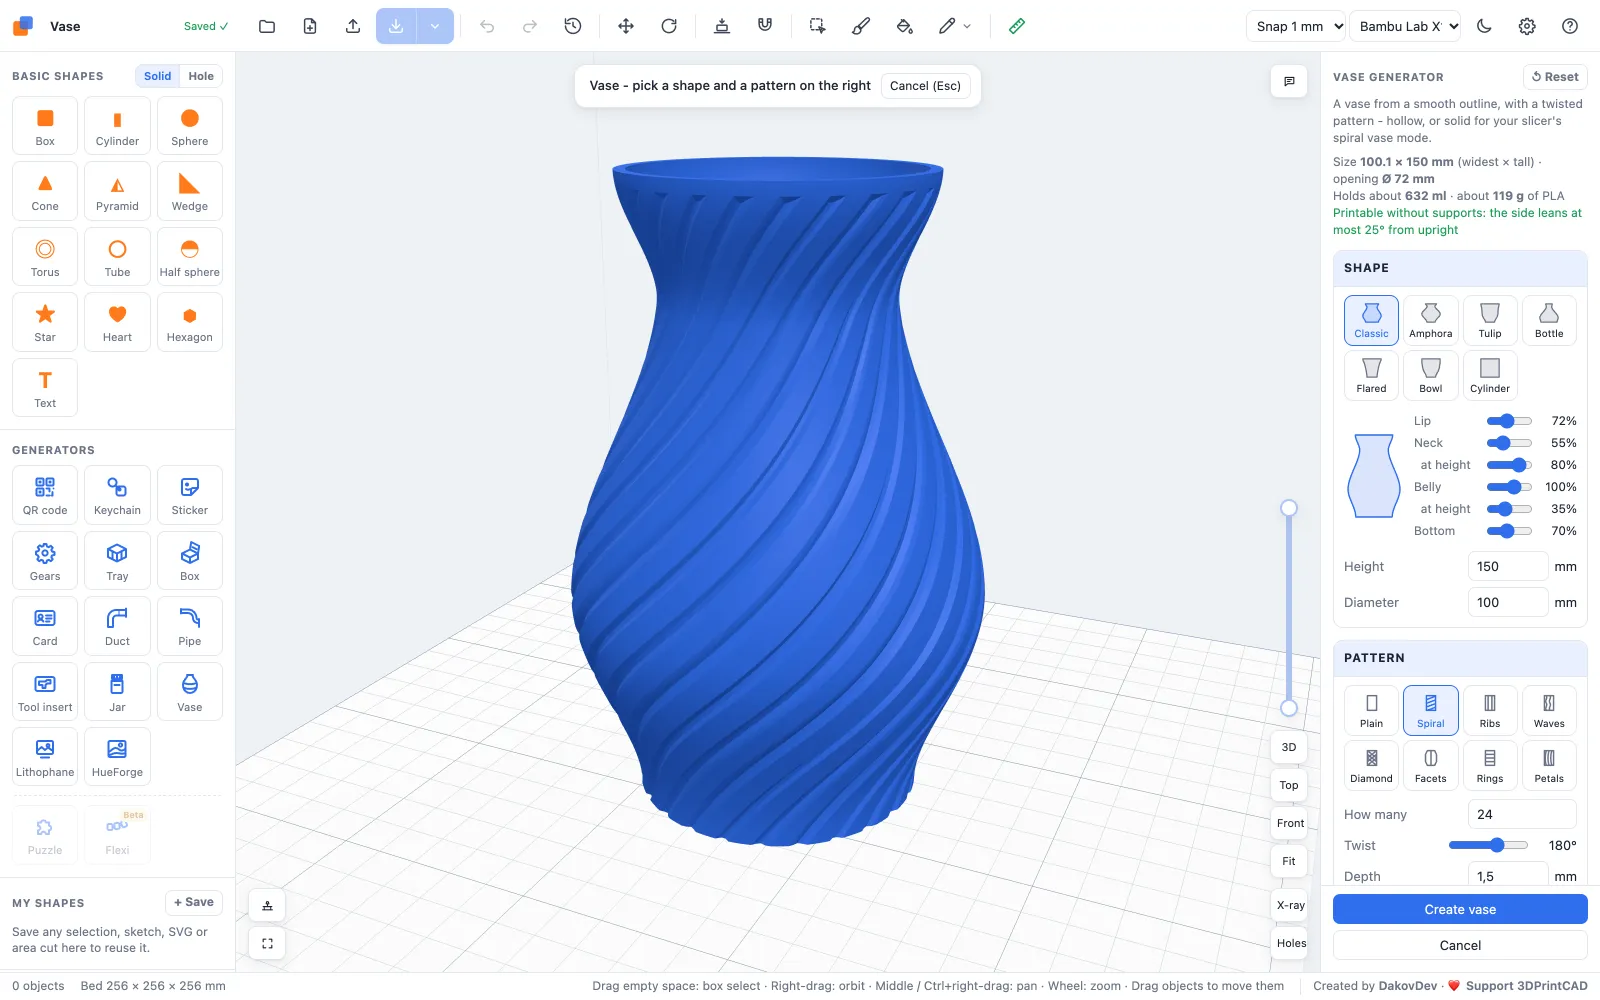This screenshot has height=1000, width=1600.
Task: Add a Torus basic shape
Action: (x=45, y=257)
